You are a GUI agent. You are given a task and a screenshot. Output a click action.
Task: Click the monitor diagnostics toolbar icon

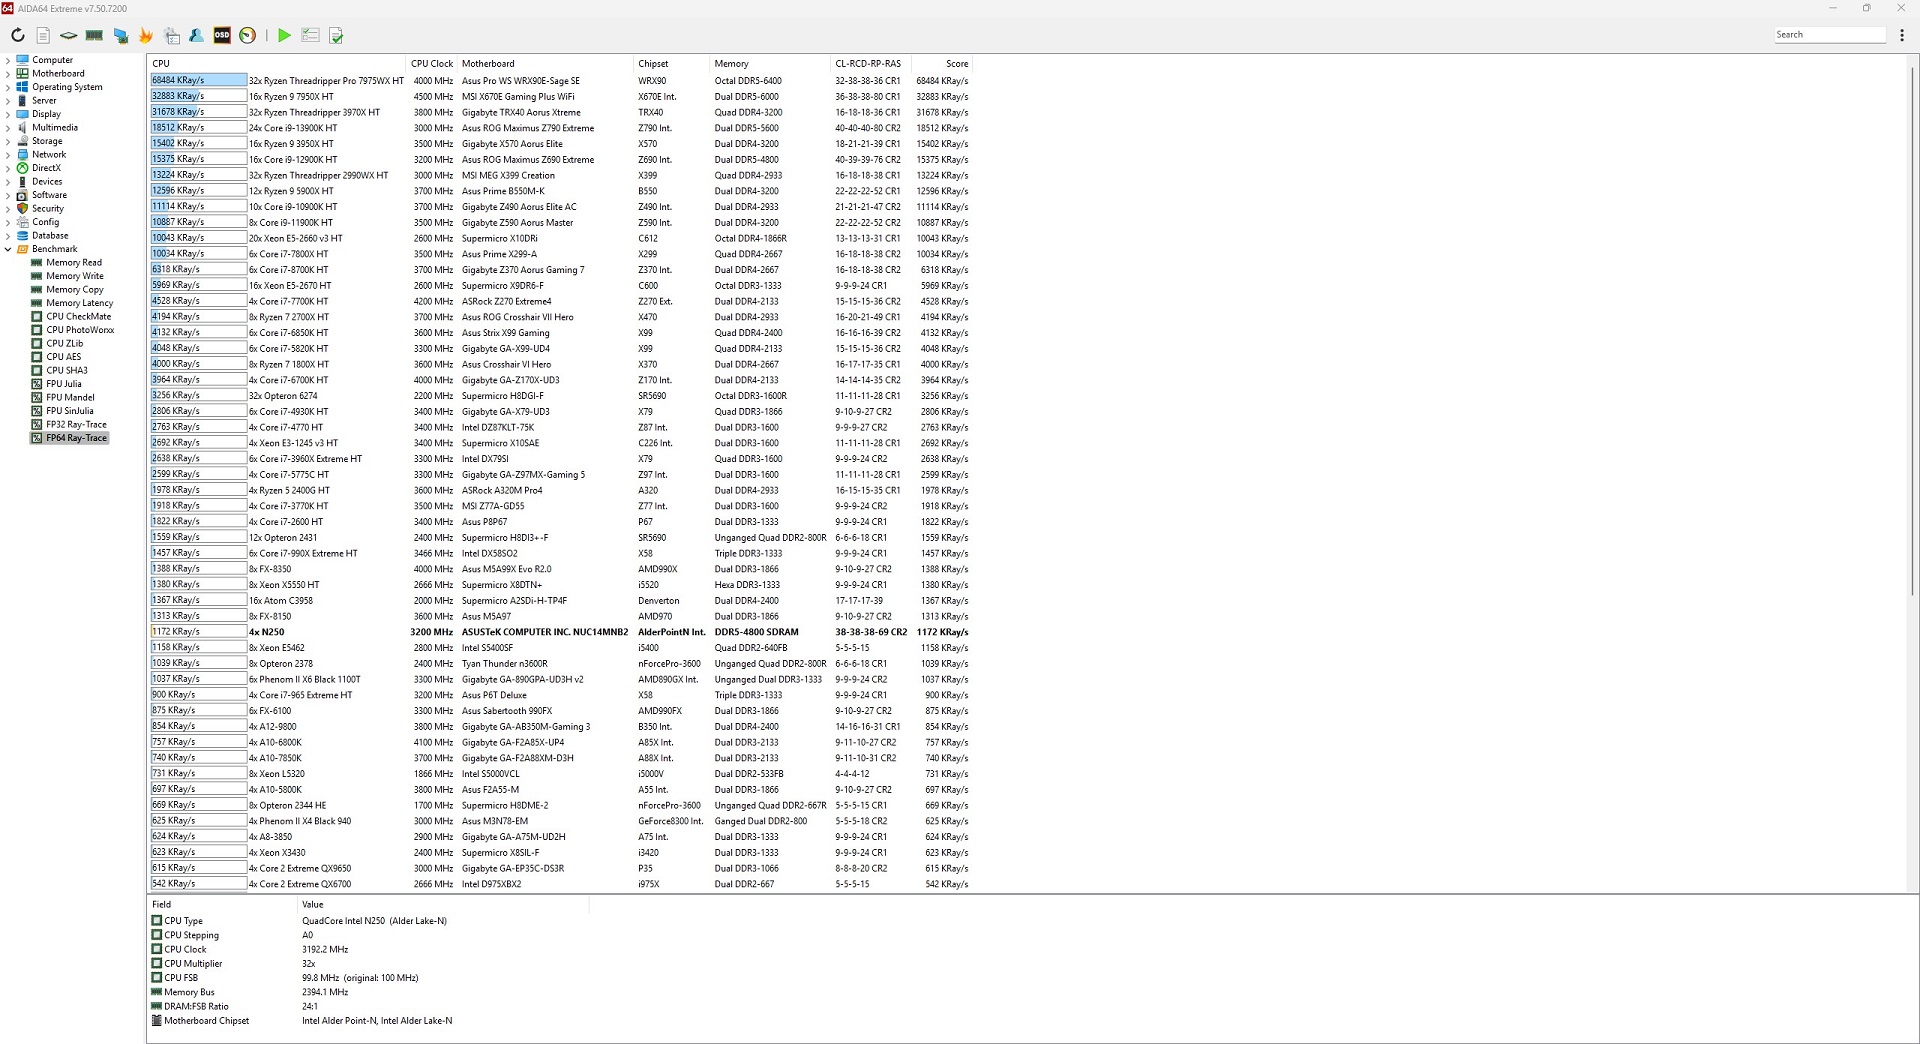click(120, 35)
